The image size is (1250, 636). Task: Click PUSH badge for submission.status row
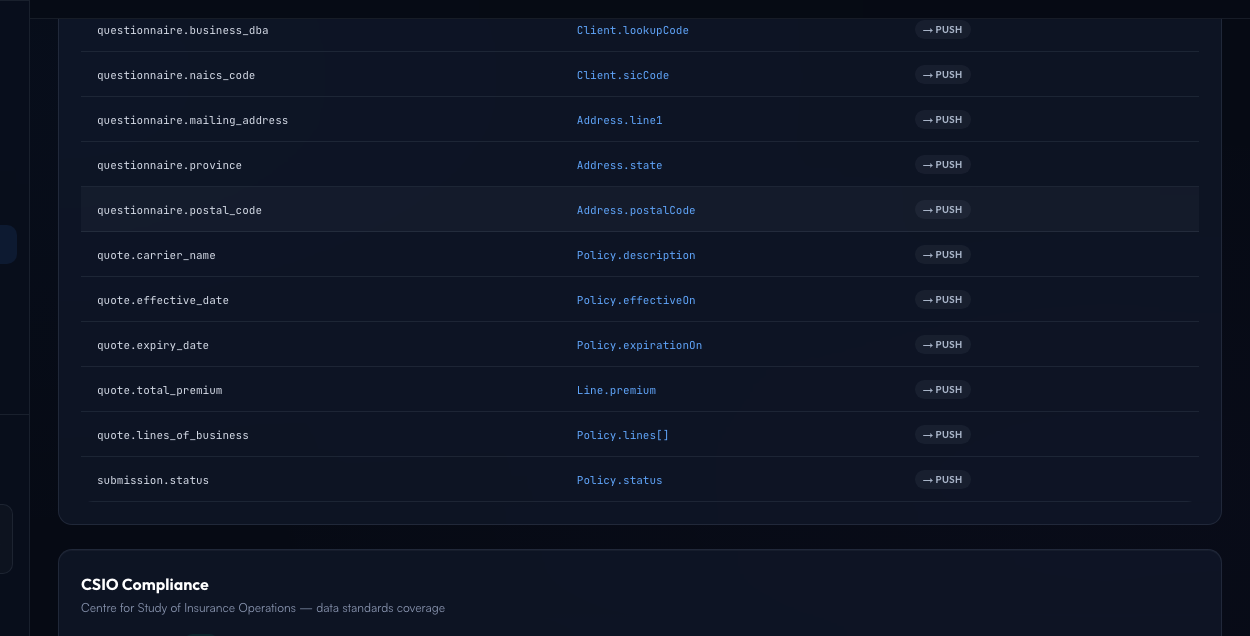pyautogui.click(x=943, y=480)
